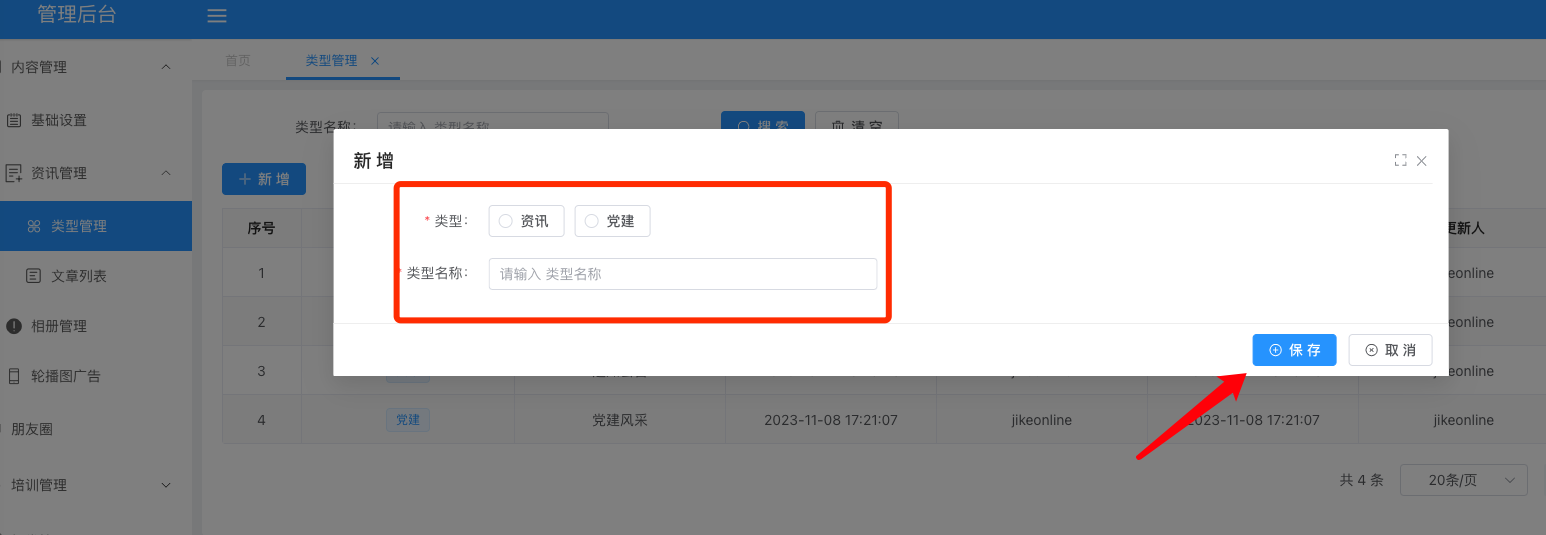Open 朋友圈 in the sidebar menu
This screenshot has width=1546, height=535.
coord(32,429)
